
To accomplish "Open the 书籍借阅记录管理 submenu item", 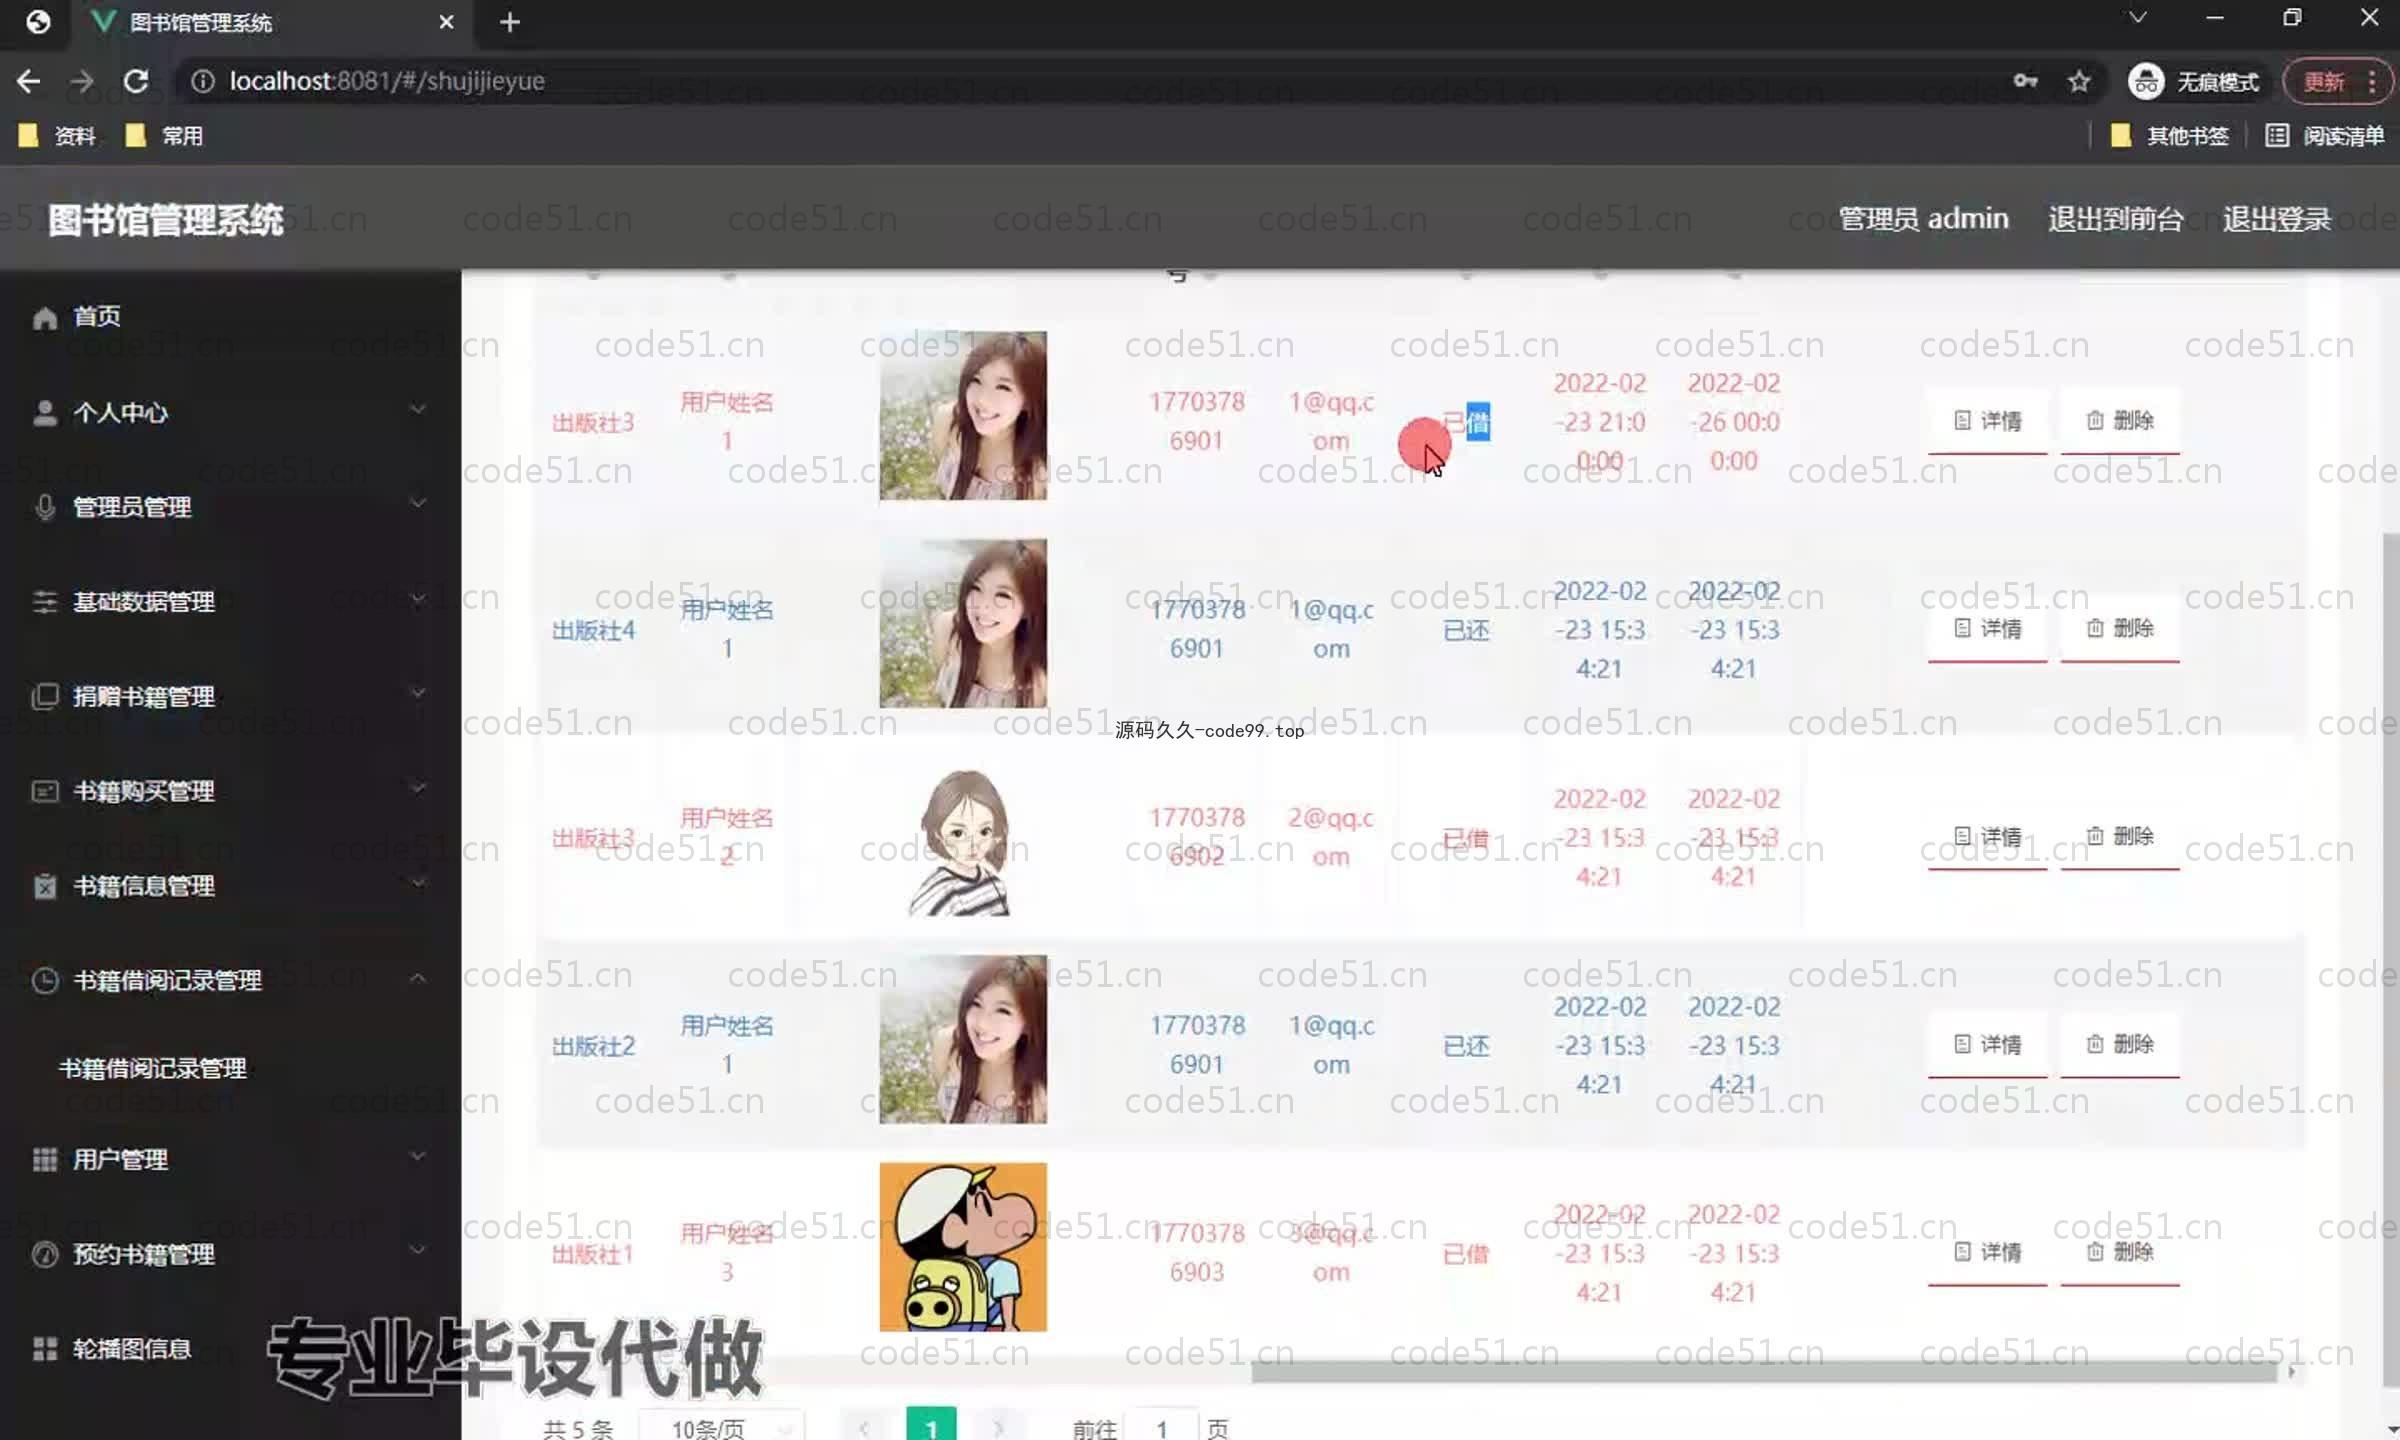I will (x=152, y=1068).
